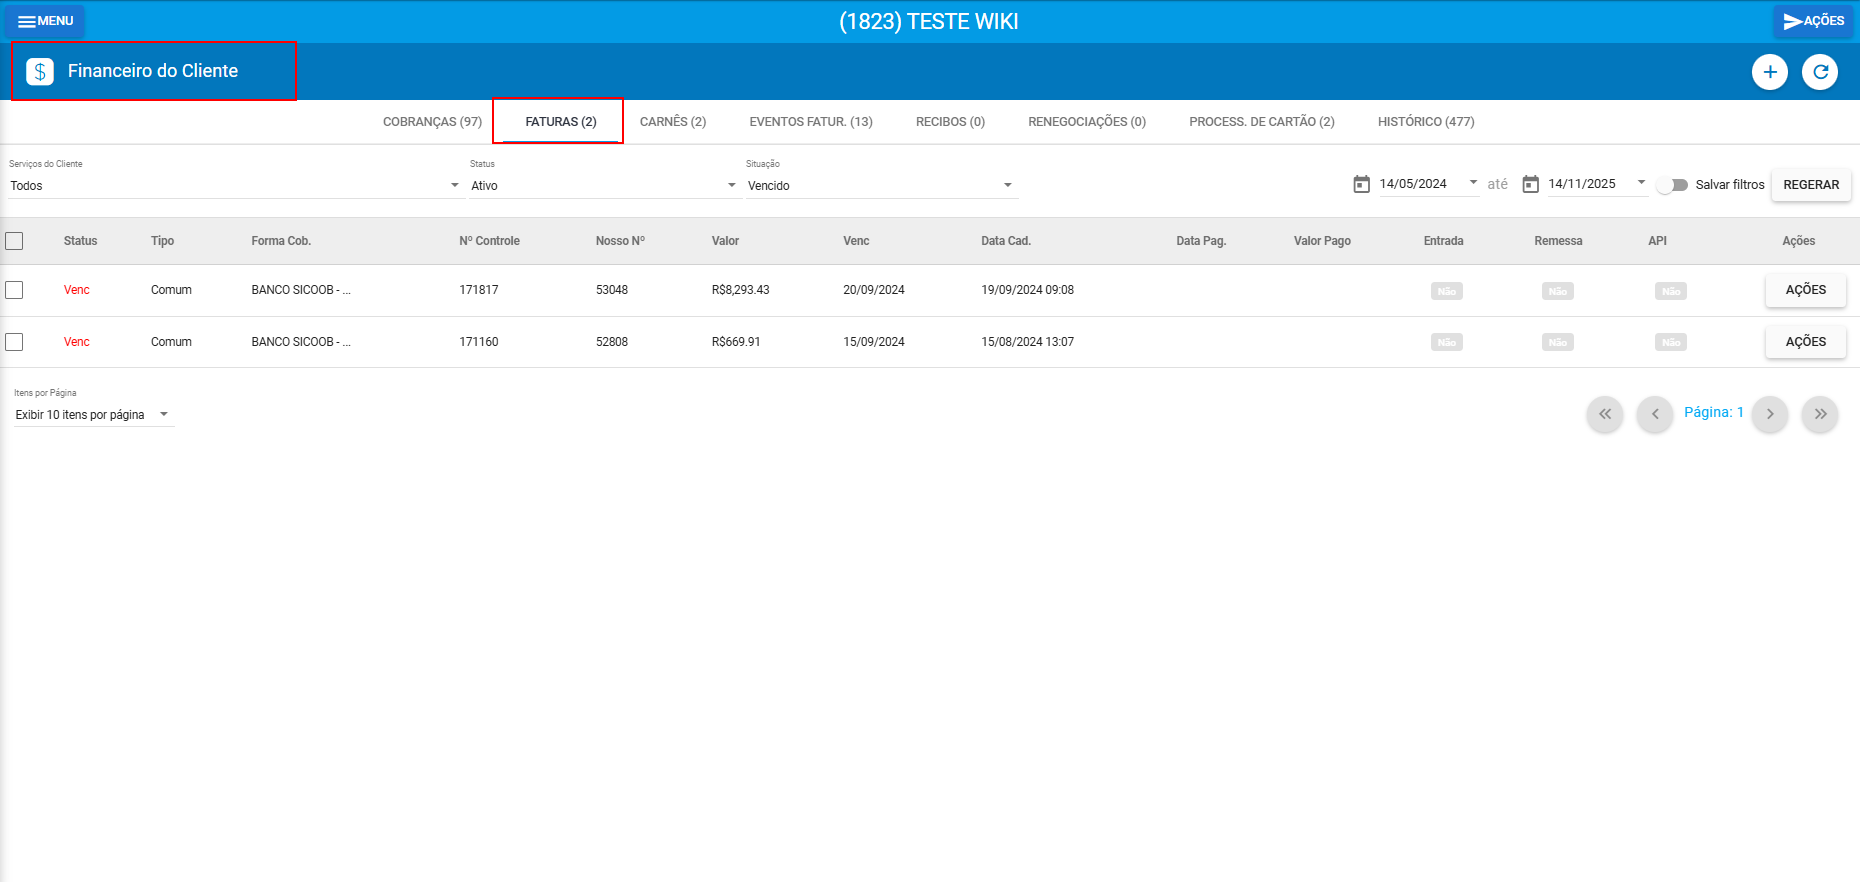Screen dimensions: 1860x882
Task: Switch to HISTÓRICO (477) tab
Action: tap(1426, 122)
